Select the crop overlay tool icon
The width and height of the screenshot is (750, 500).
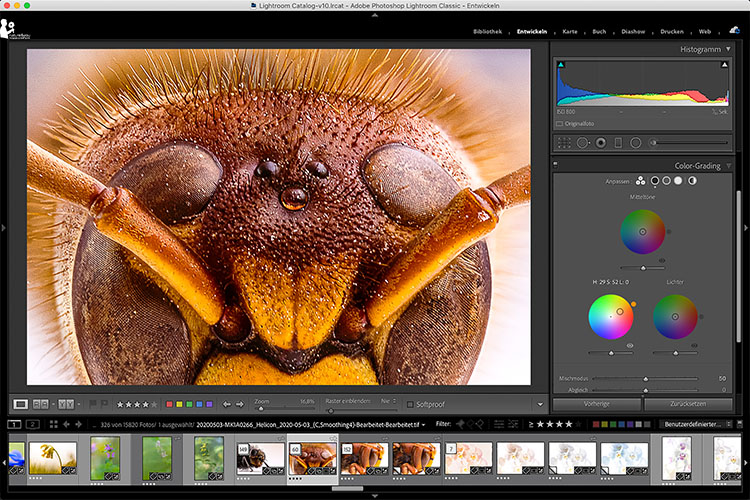(x=566, y=143)
